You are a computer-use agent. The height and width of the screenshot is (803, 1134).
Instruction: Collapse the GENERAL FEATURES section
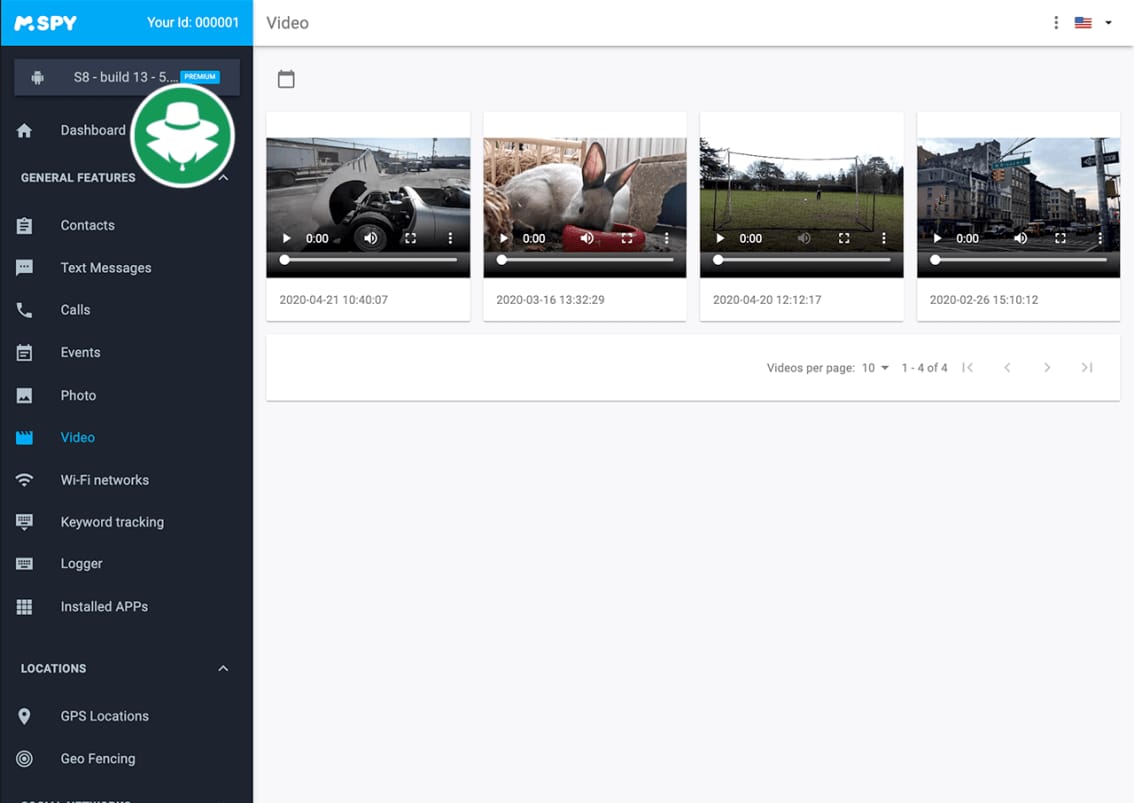coord(222,177)
